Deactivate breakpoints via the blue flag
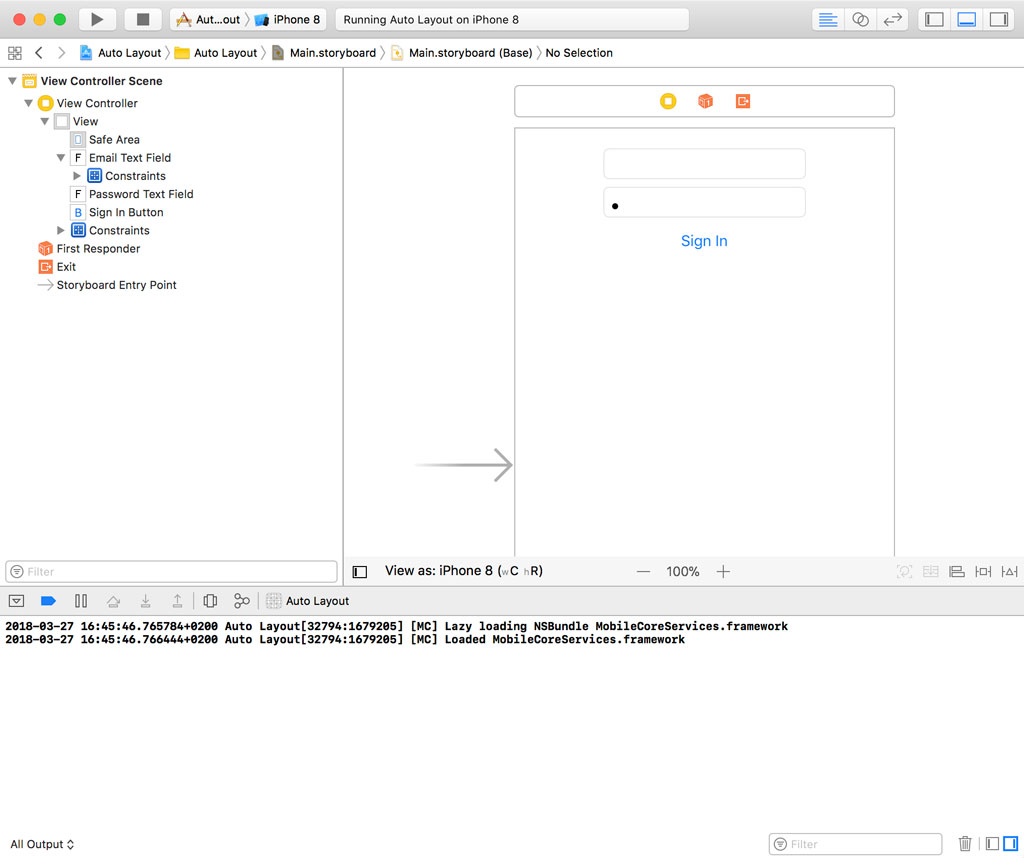 click(48, 600)
